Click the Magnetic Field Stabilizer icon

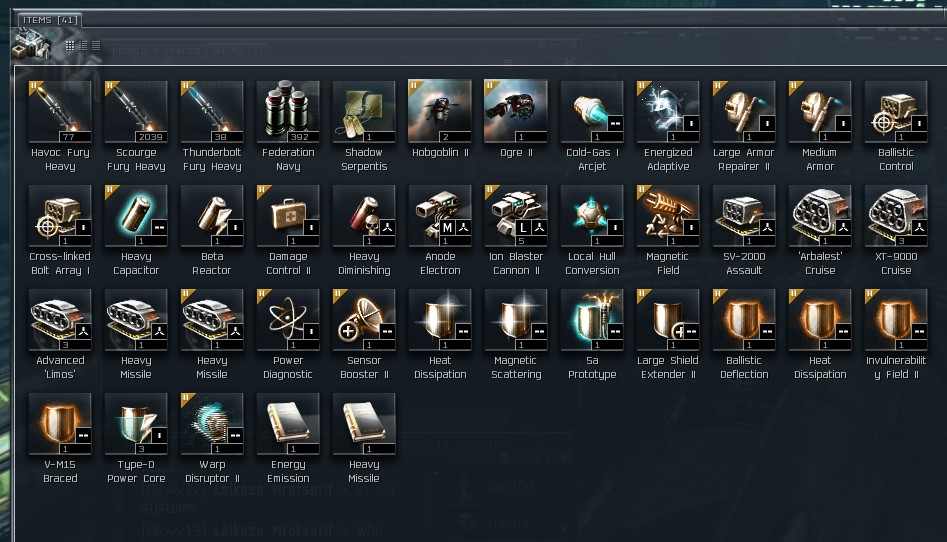[x=668, y=216]
